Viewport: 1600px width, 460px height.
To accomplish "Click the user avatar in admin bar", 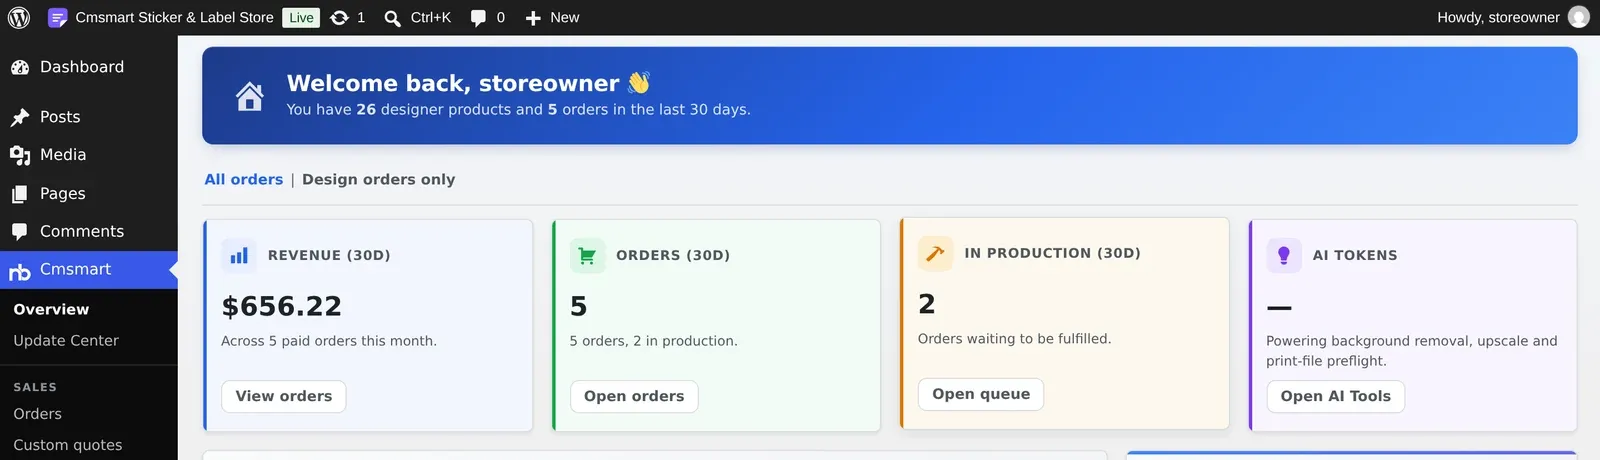I will coord(1579,17).
